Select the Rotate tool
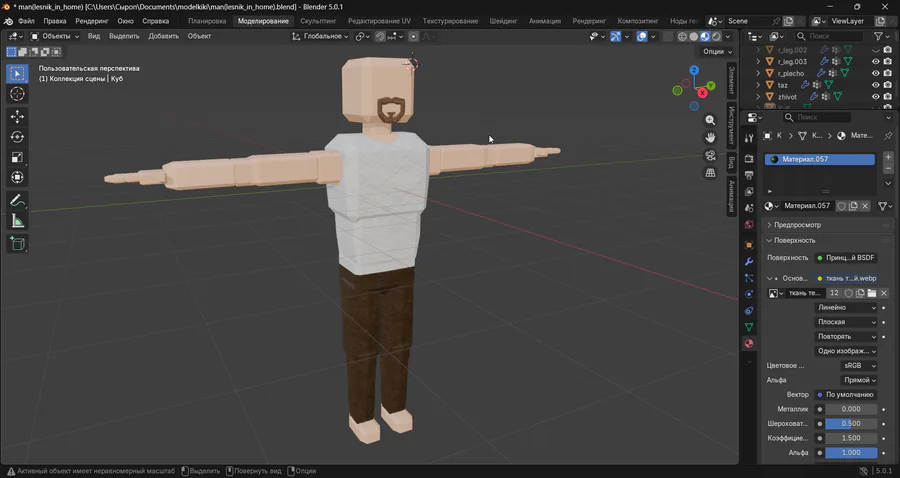This screenshot has width=900, height=478. click(x=17, y=137)
